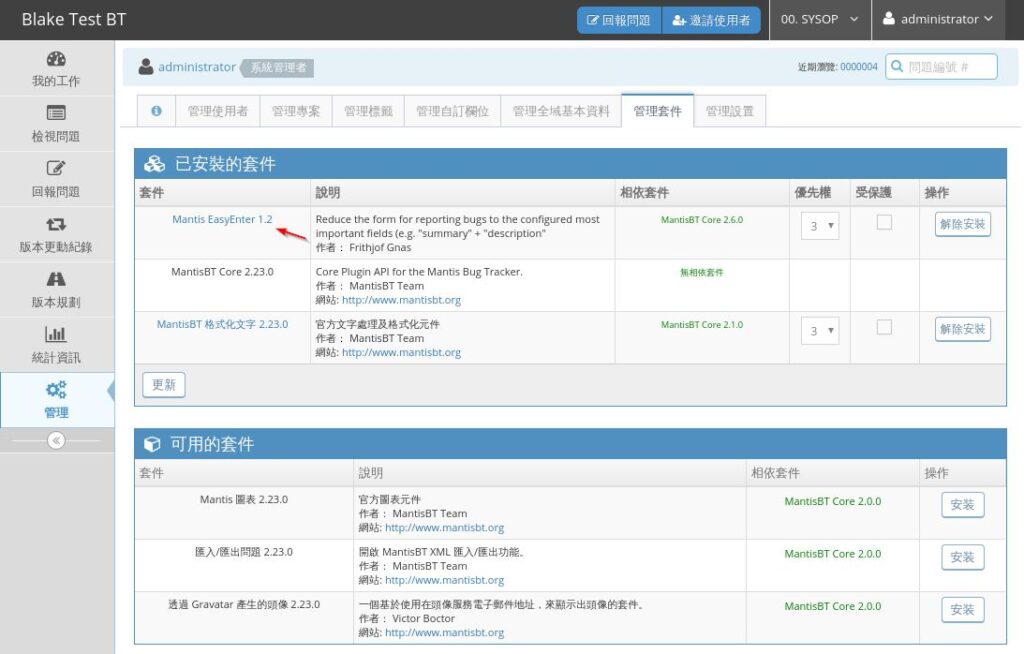Image resolution: width=1024 pixels, height=654 pixels.
Task: Click the 管理 gears icon in sidebar
Action: click(x=56, y=390)
